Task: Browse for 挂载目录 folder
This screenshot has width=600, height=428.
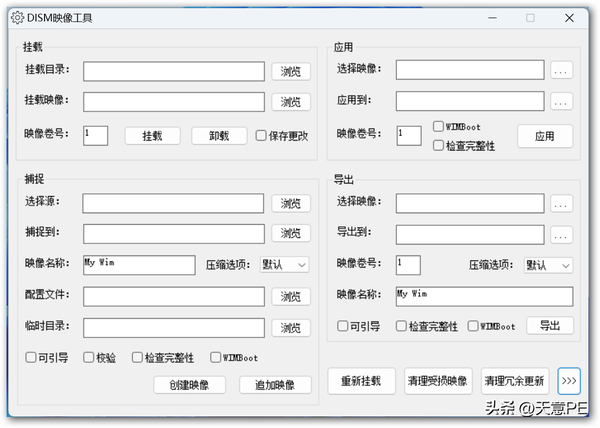Action: click(291, 72)
